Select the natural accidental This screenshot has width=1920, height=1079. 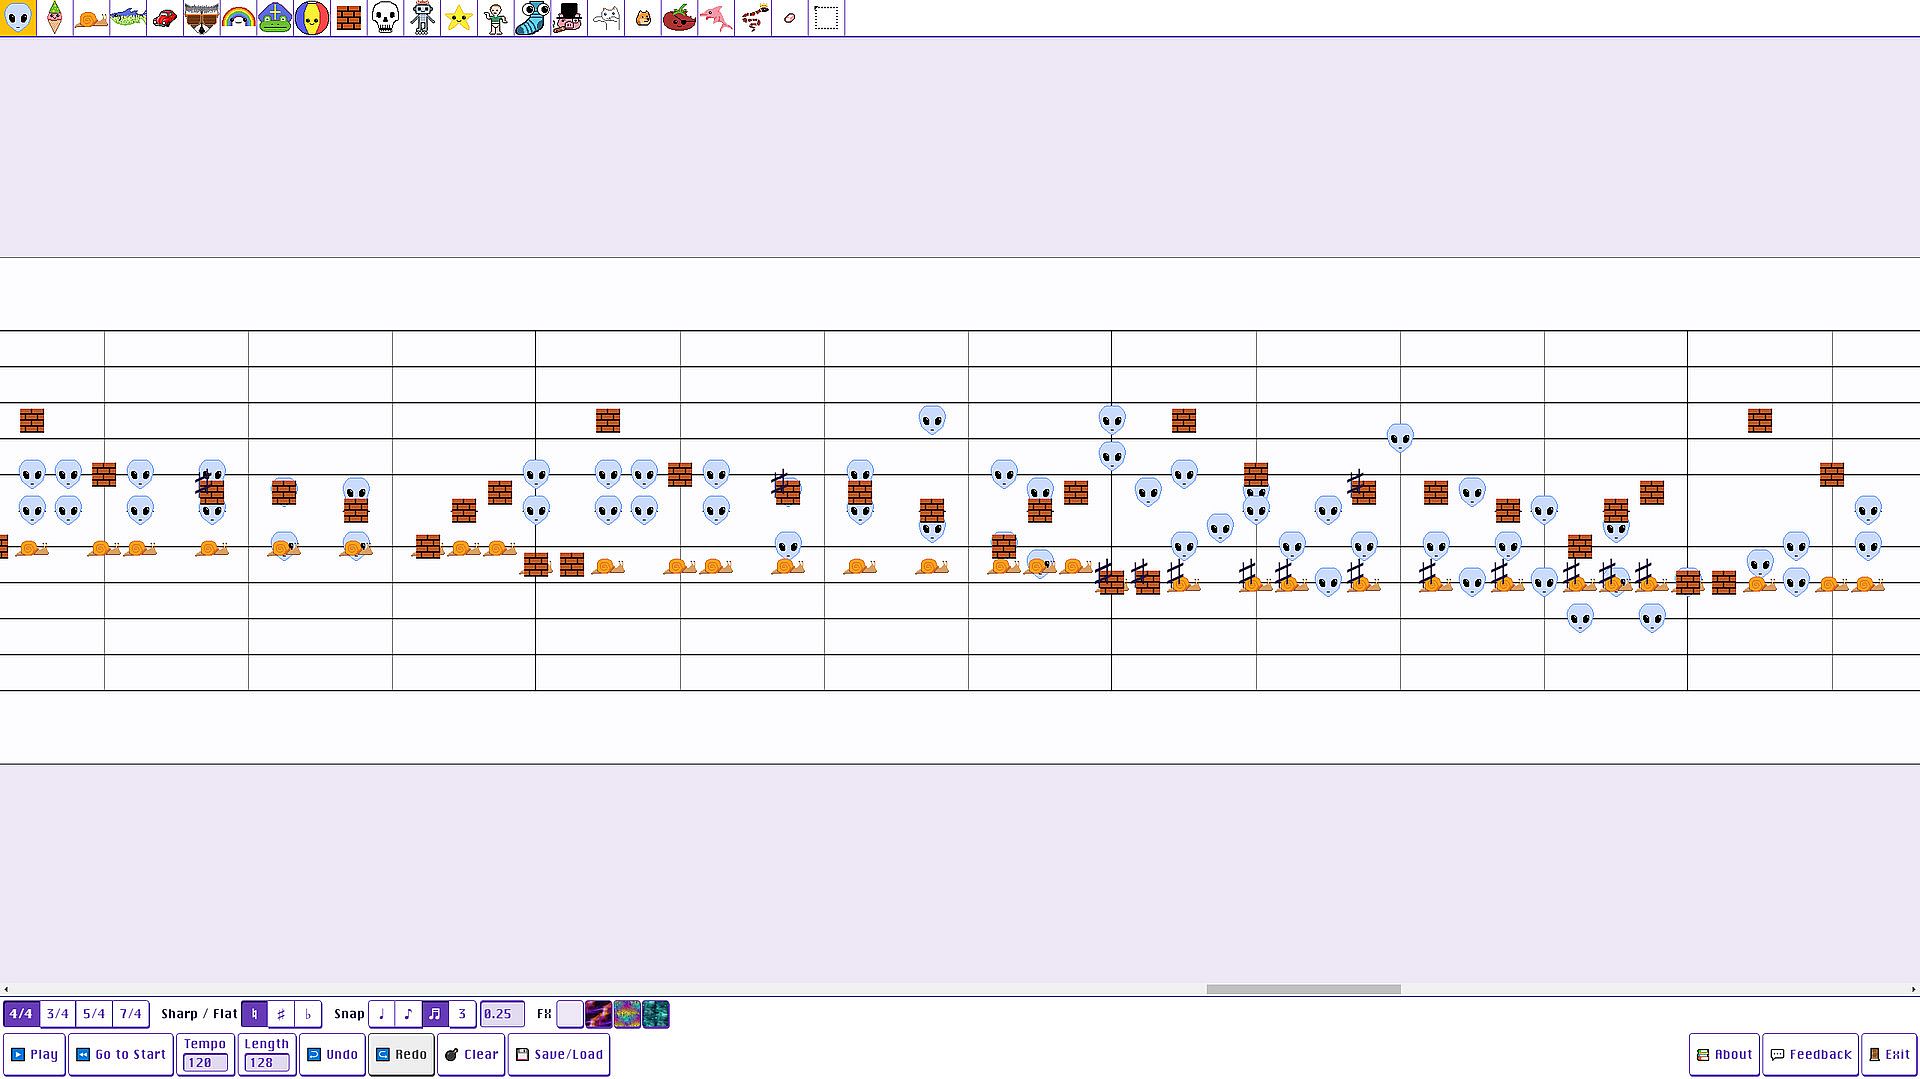click(255, 1014)
